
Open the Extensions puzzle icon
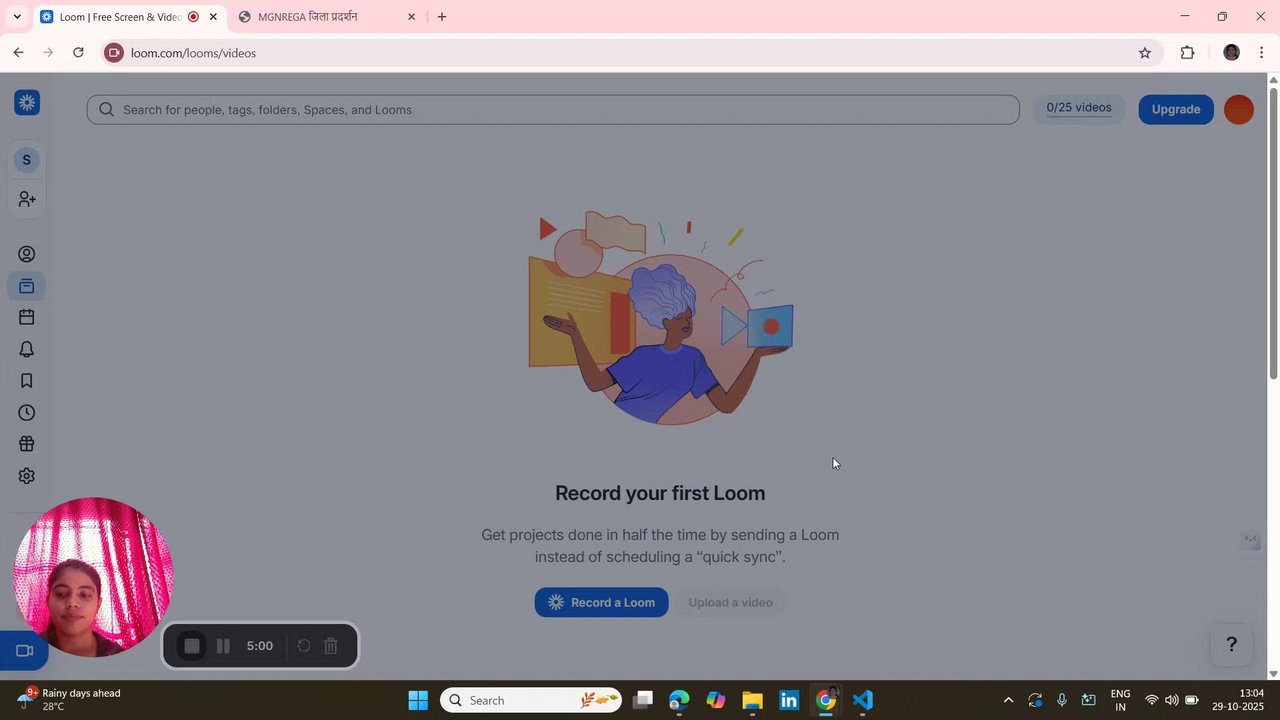point(1188,53)
